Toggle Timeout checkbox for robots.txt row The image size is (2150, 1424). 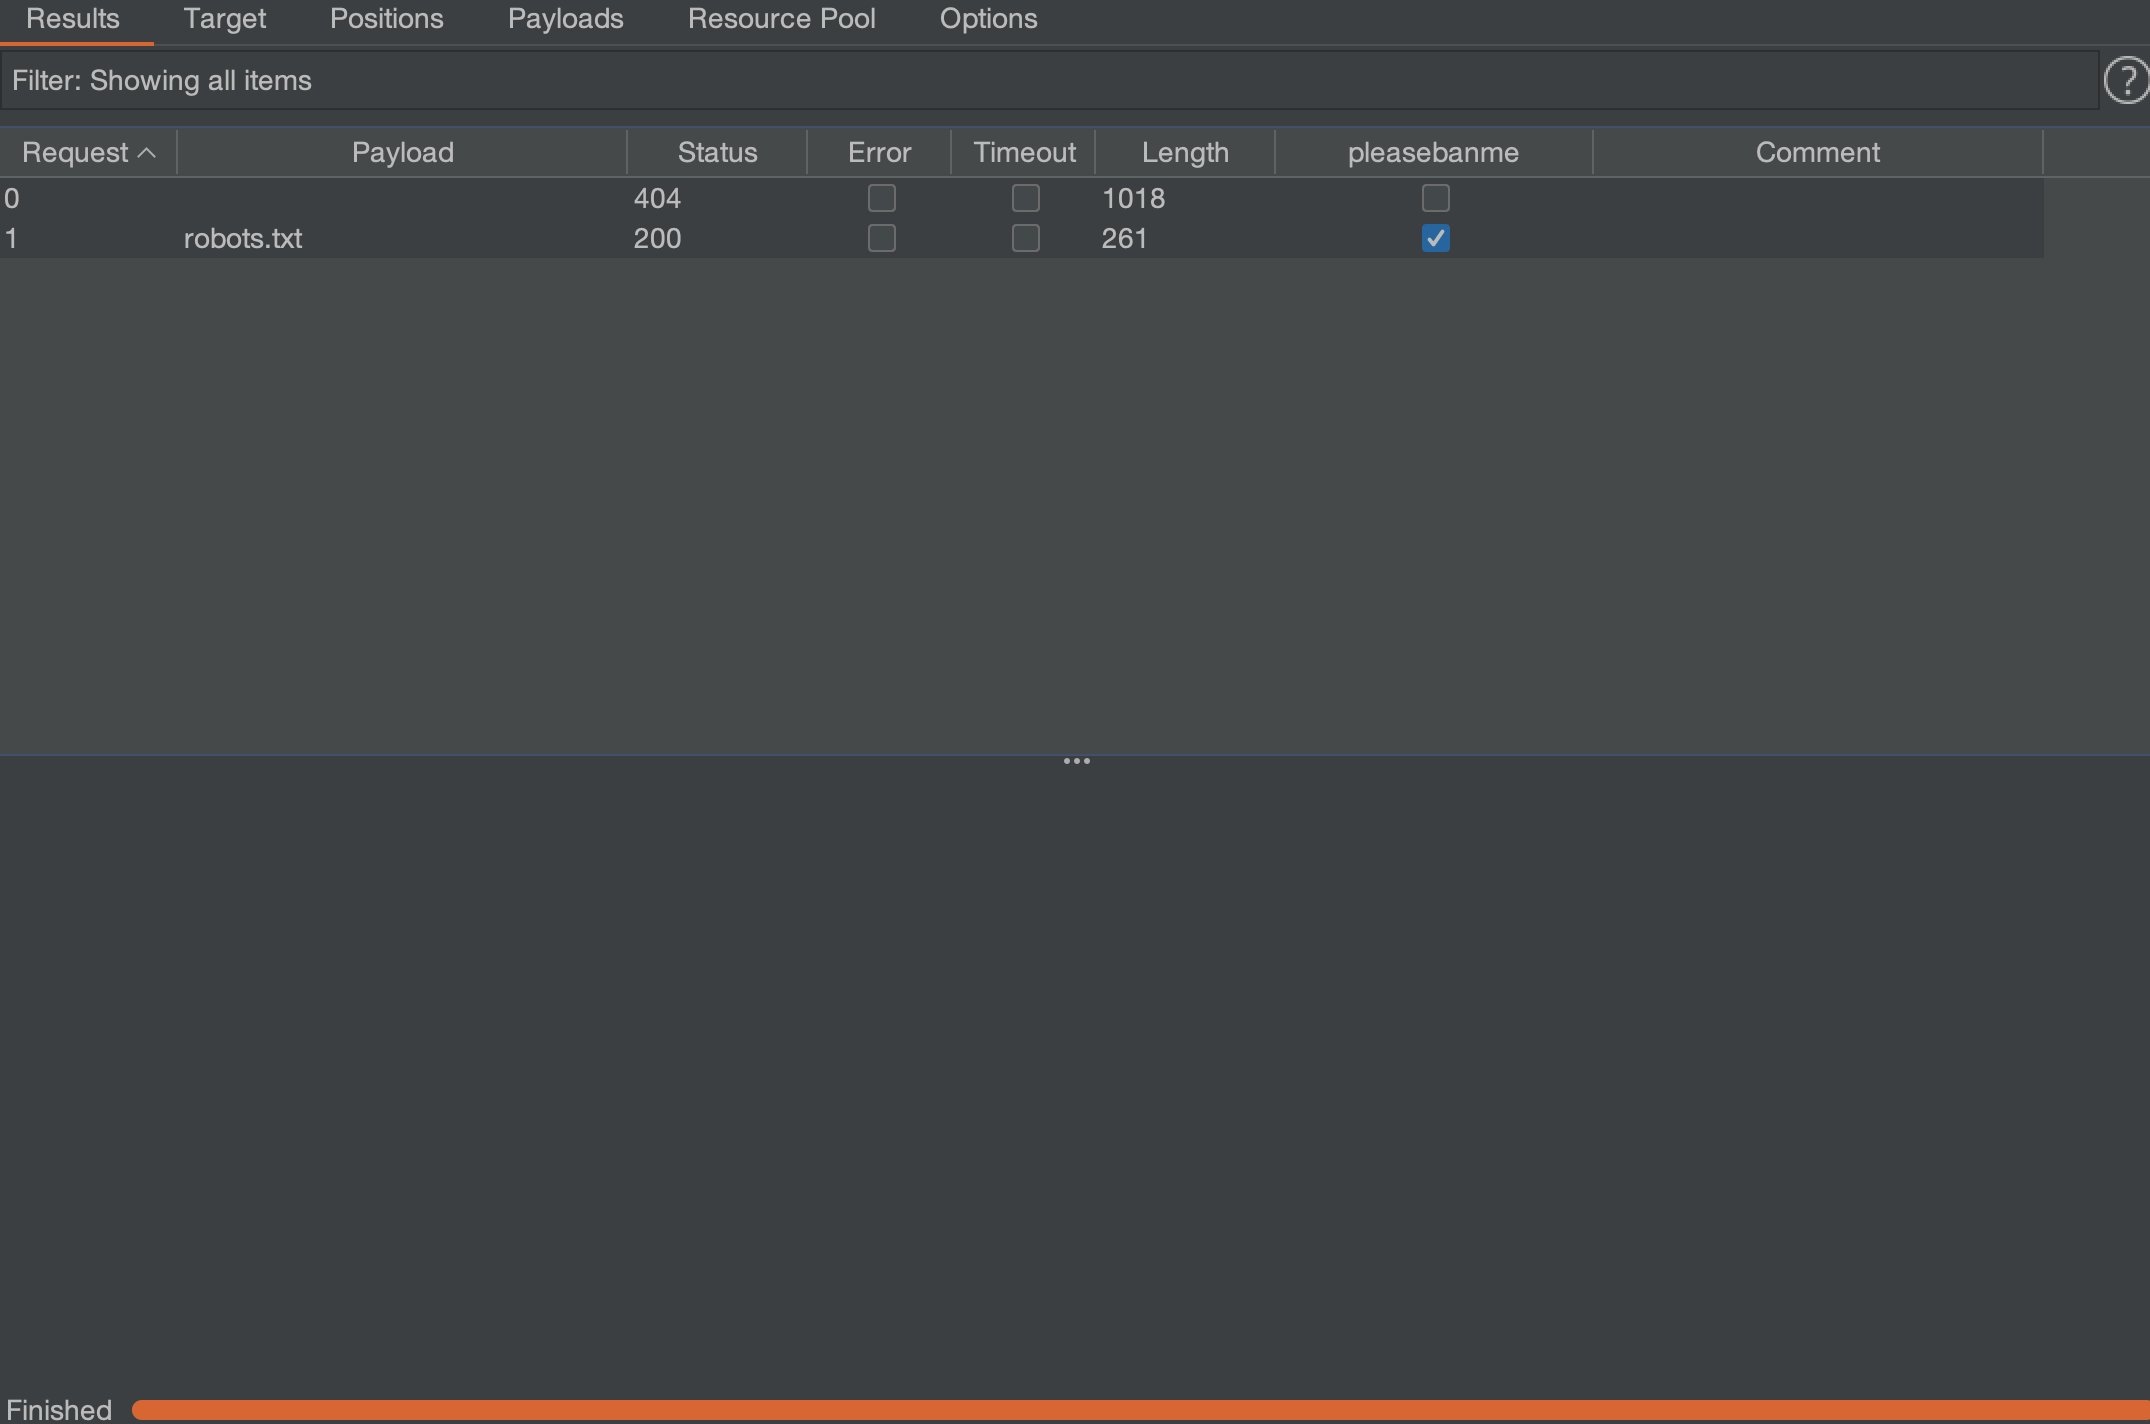1025,238
